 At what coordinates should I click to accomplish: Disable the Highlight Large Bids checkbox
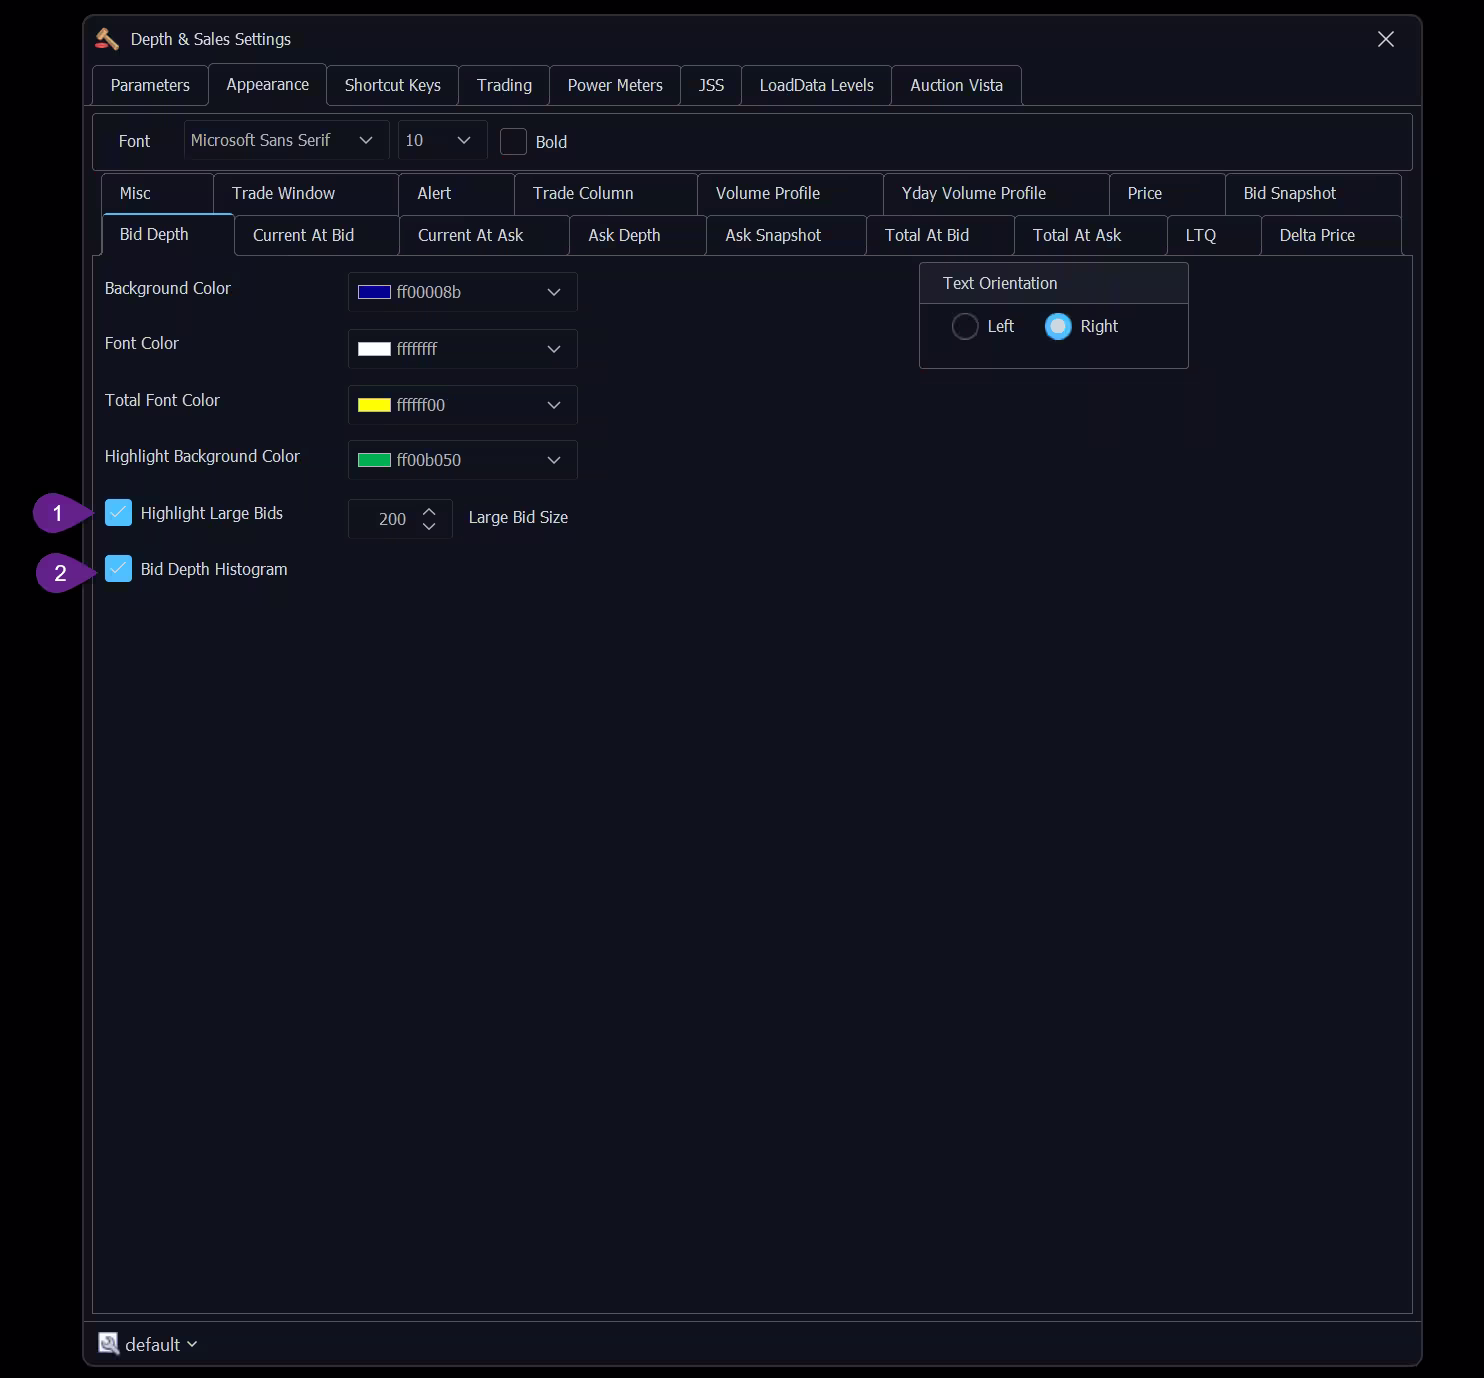coord(119,512)
